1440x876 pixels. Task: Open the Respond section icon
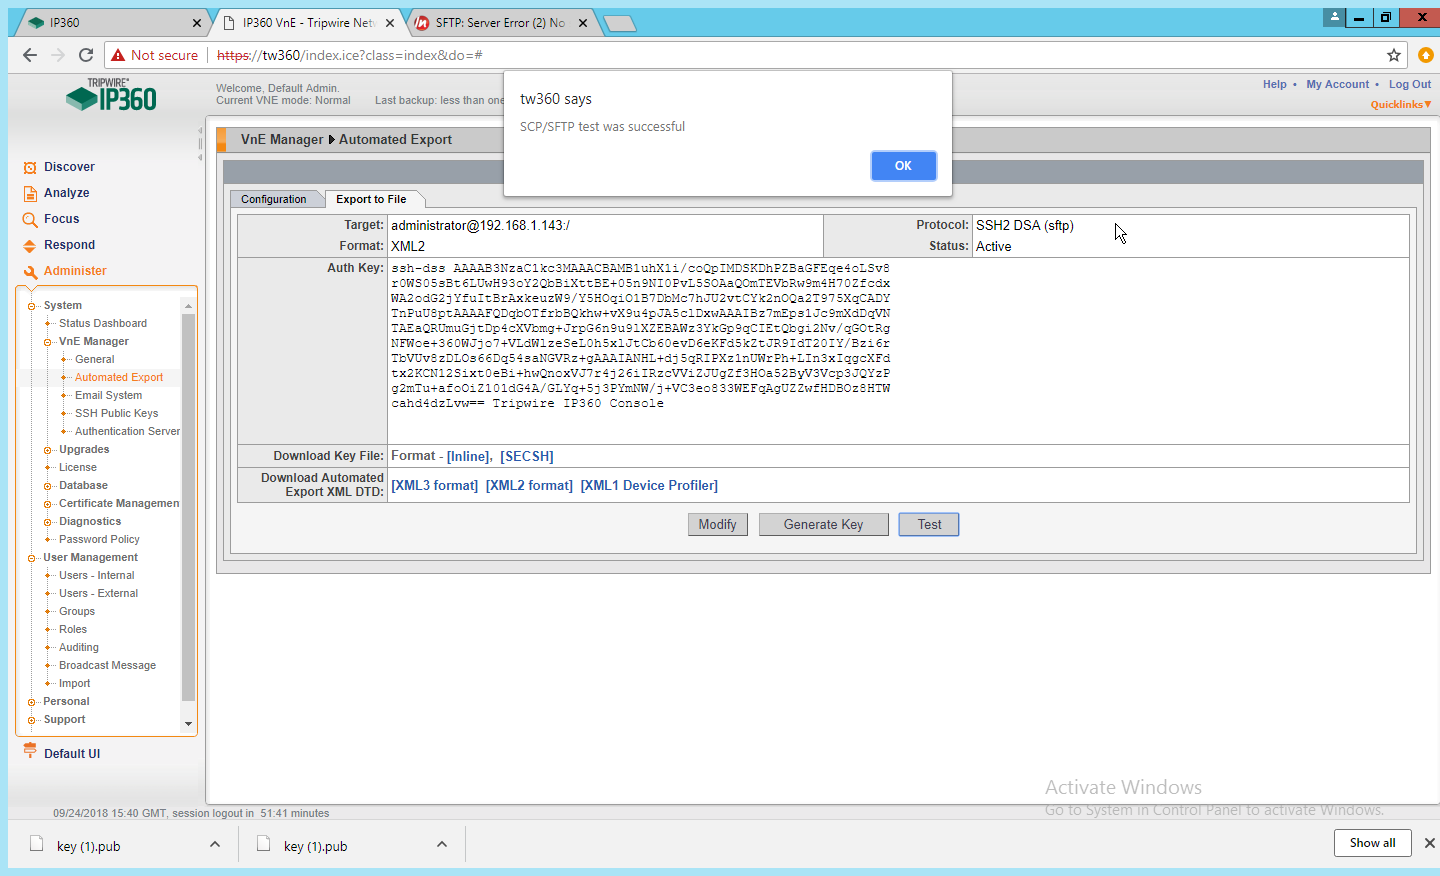point(30,245)
